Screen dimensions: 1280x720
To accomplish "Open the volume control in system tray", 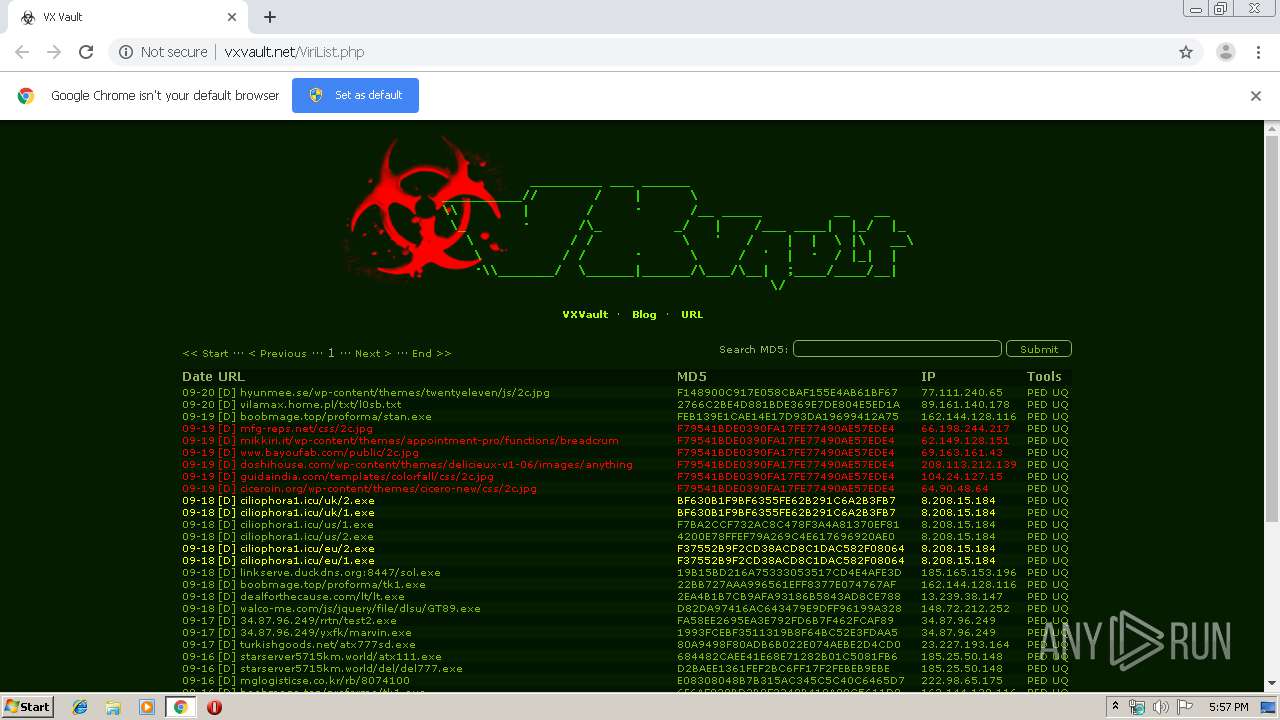I will pos(1160,707).
